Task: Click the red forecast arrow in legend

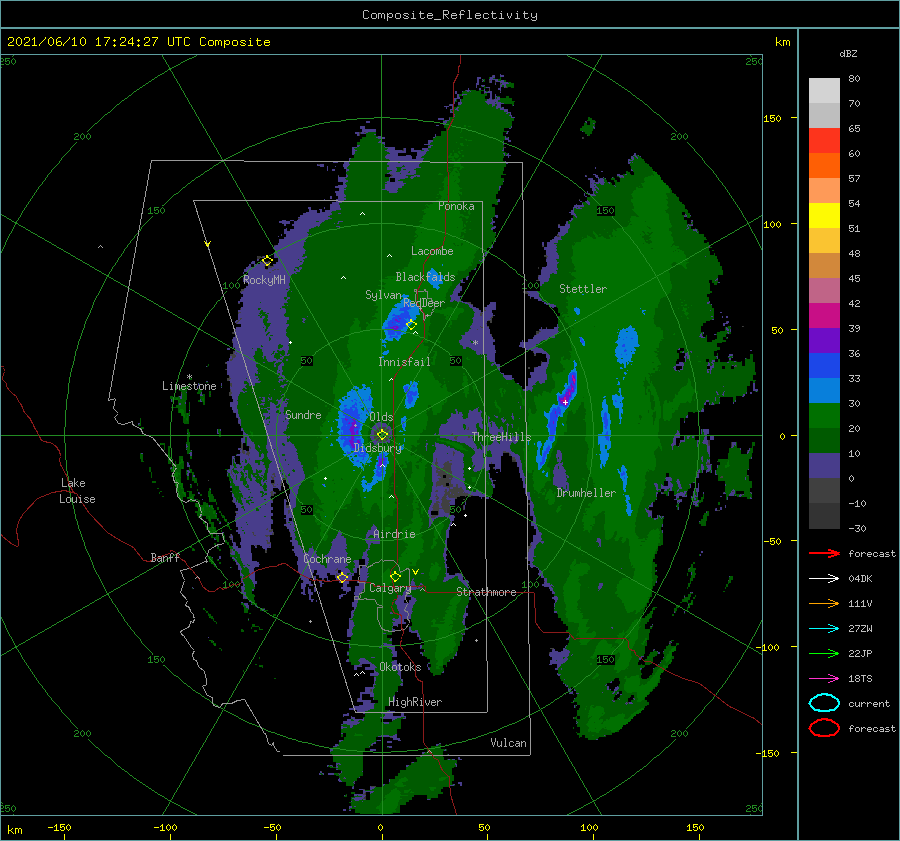Action: point(824,553)
